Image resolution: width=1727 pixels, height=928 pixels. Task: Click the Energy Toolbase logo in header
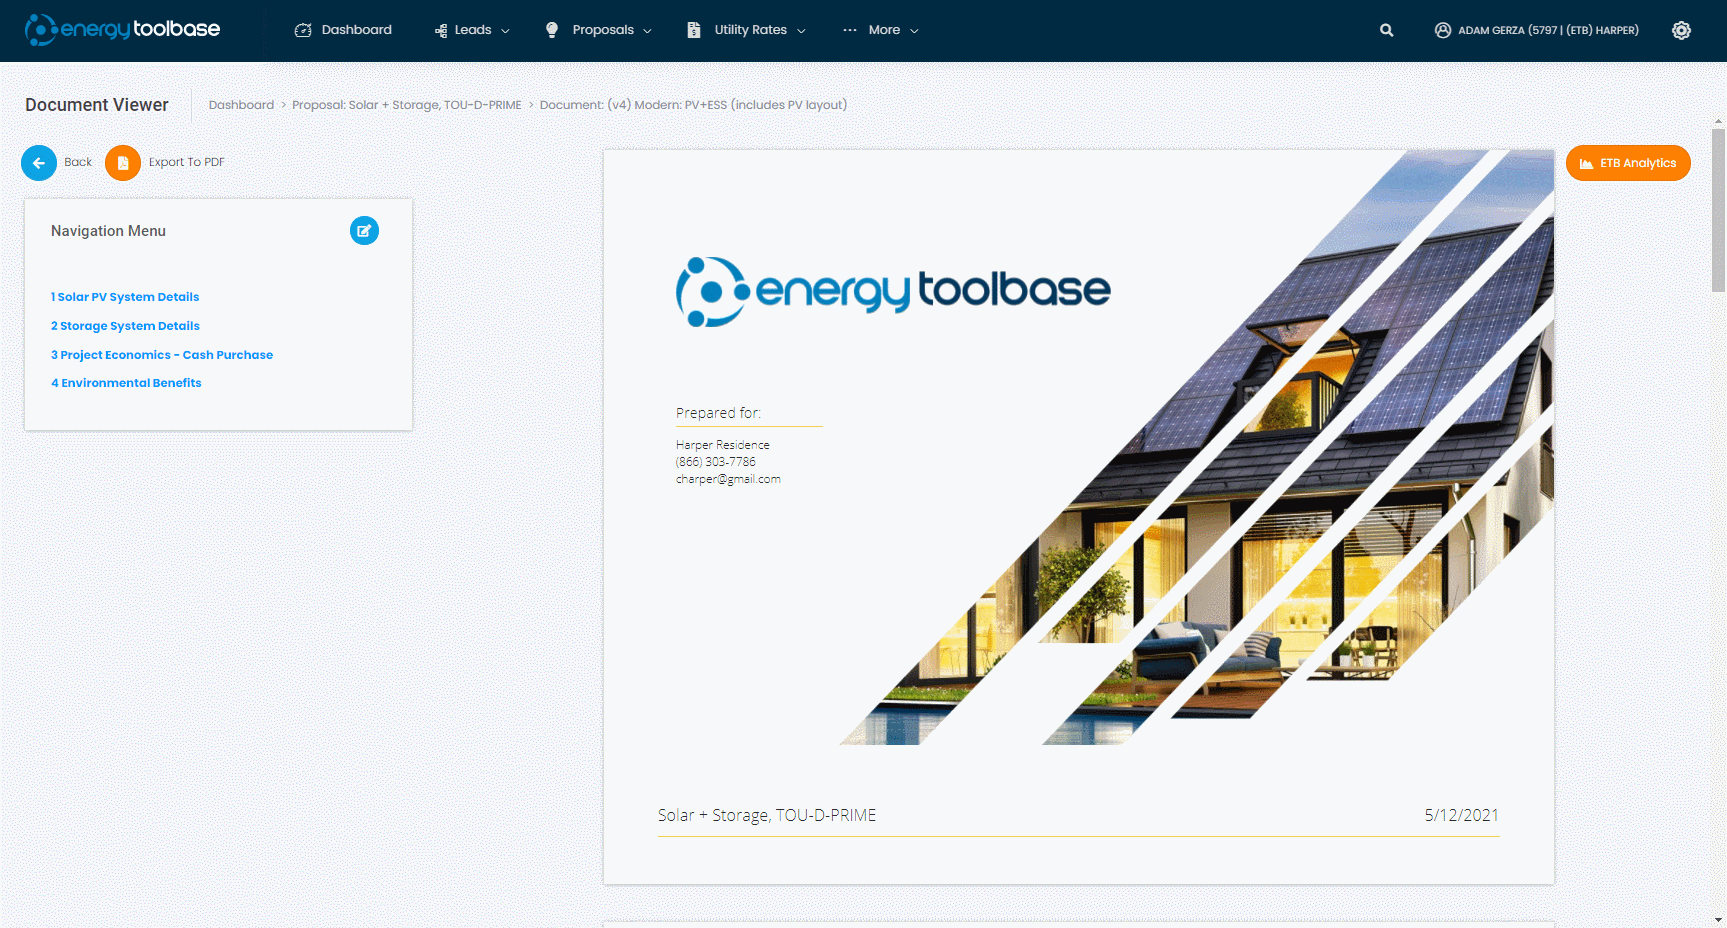122,30
